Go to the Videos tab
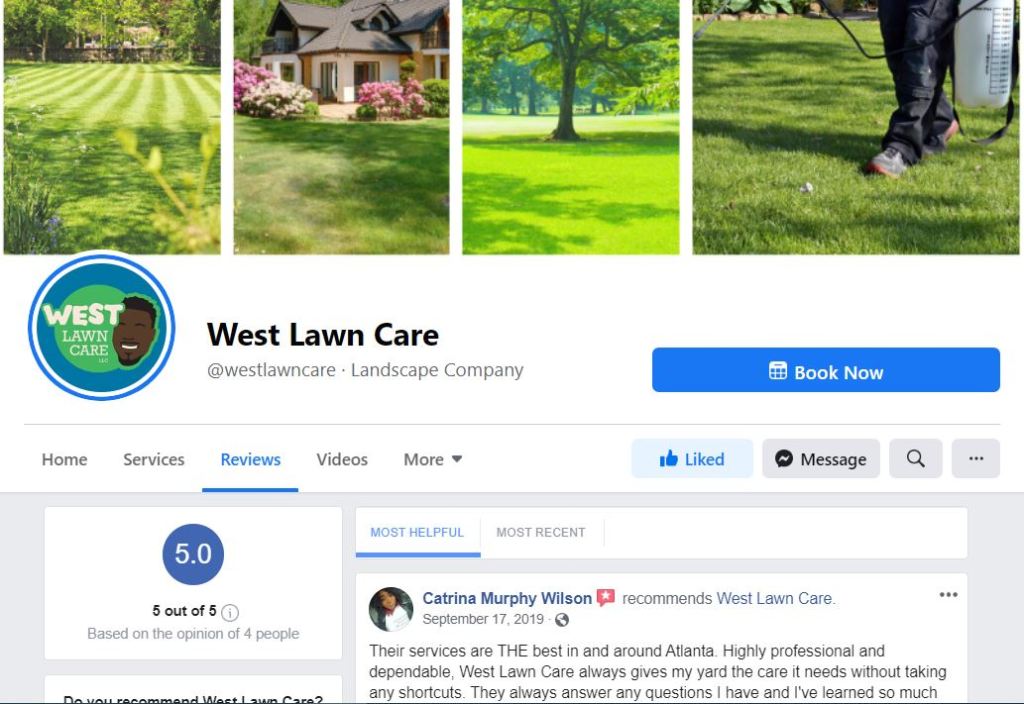 [x=342, y=459]
